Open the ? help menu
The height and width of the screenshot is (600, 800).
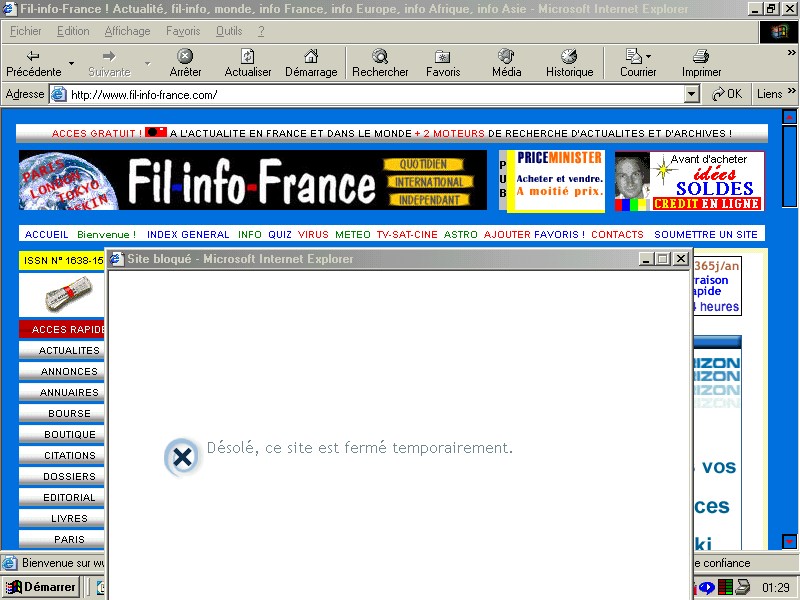pyautogui.click(x=261, y=31)
